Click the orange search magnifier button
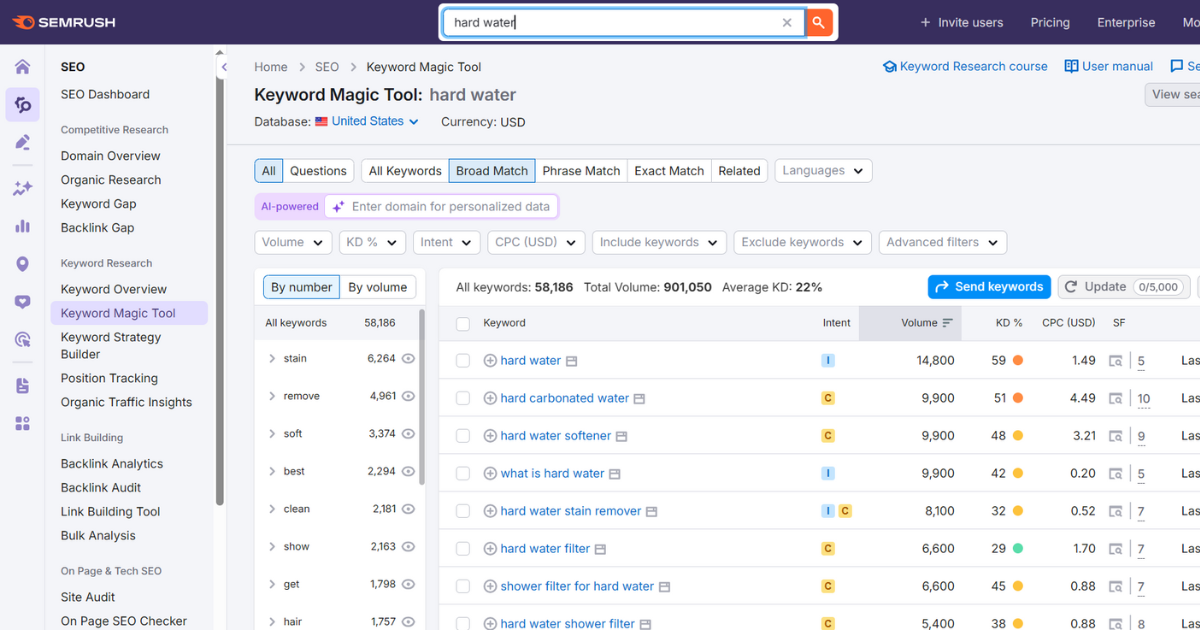Viewport: 1200px width, 630px height. point(819,22)
